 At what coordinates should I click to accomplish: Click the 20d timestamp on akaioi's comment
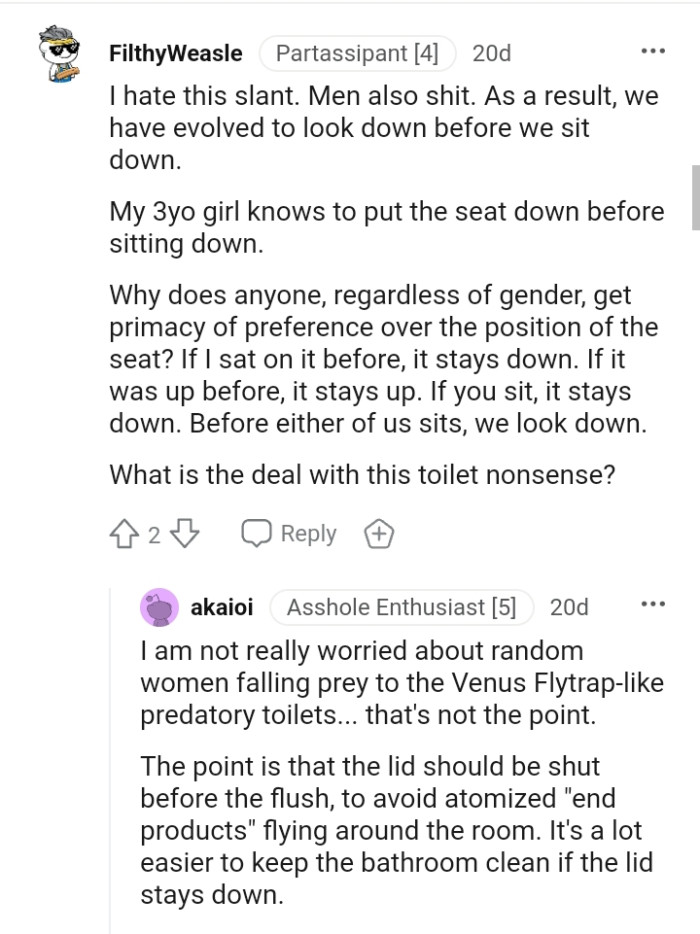(568, 606)
